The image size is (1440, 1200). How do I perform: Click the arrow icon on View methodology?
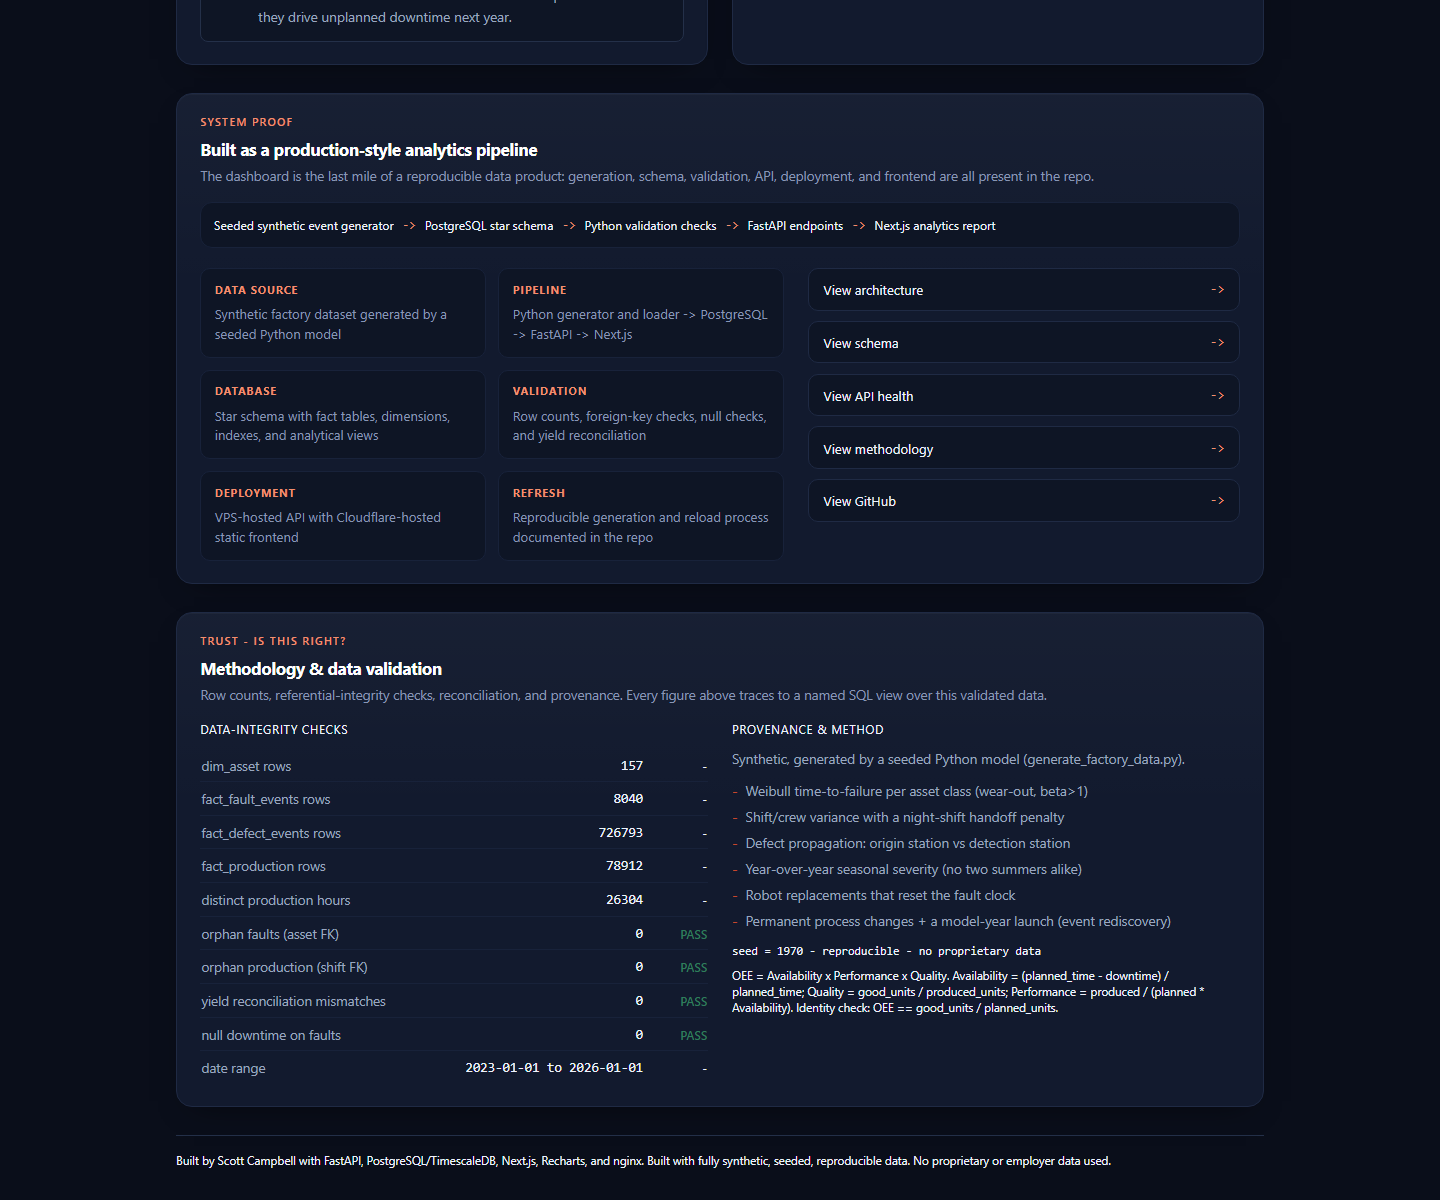(x=1217, y=449)
